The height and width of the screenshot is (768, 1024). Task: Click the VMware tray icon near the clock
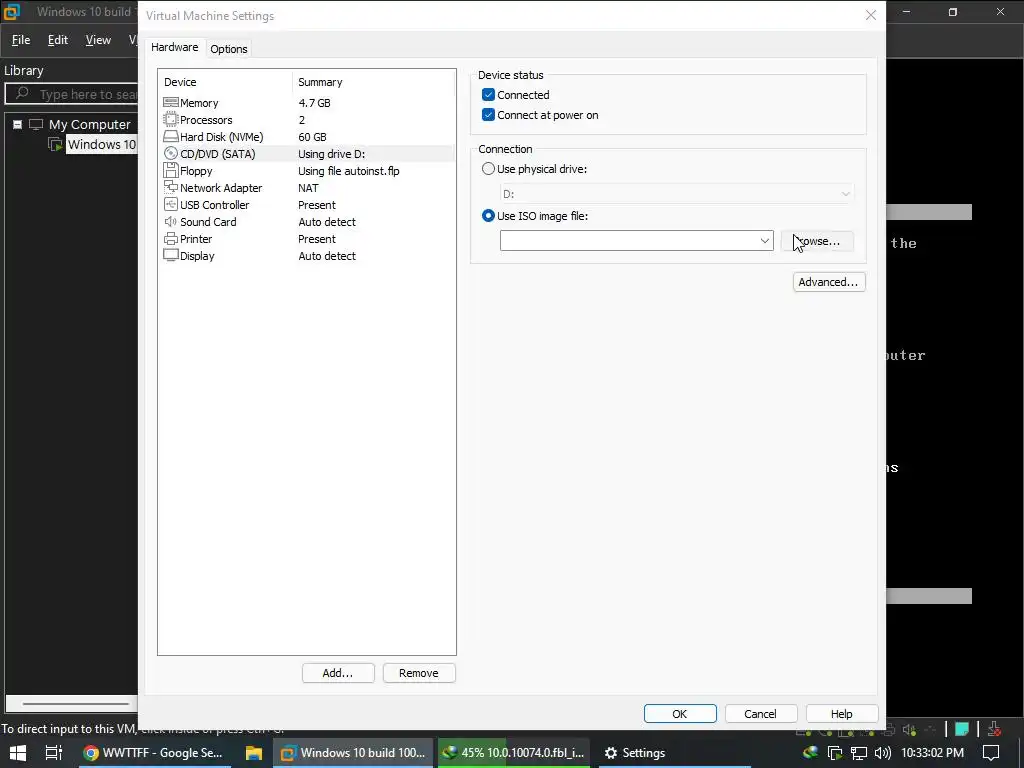point(835,752)
